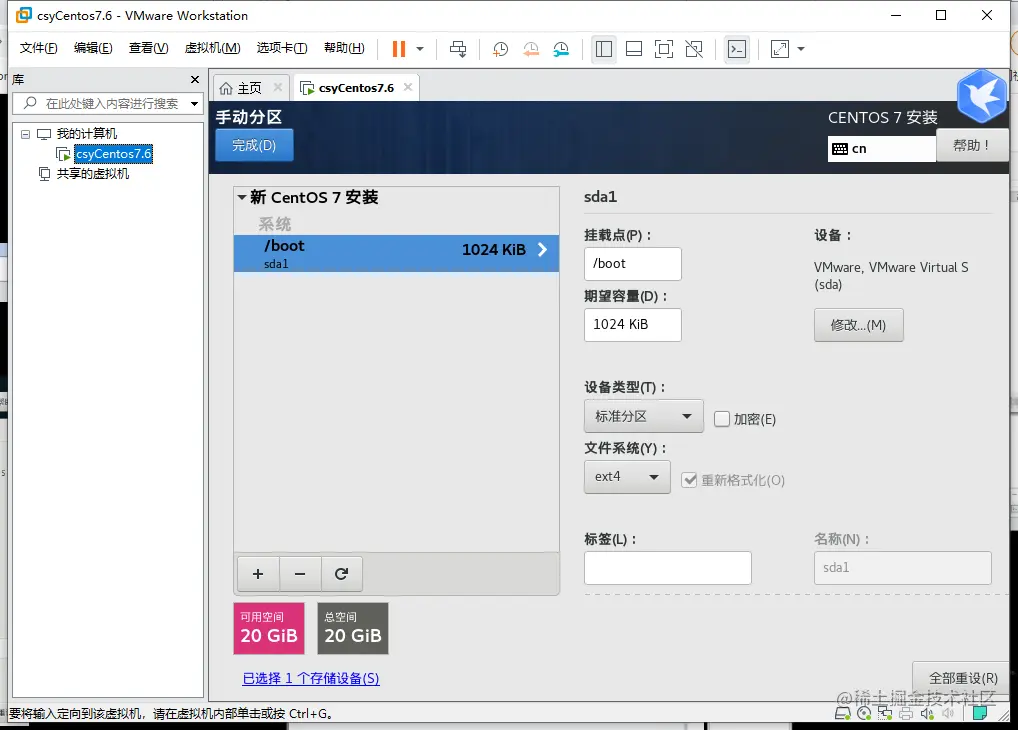Open the 选项卡(T) menu
Screen dimensions: 1018x730
[x=282, y=48]
